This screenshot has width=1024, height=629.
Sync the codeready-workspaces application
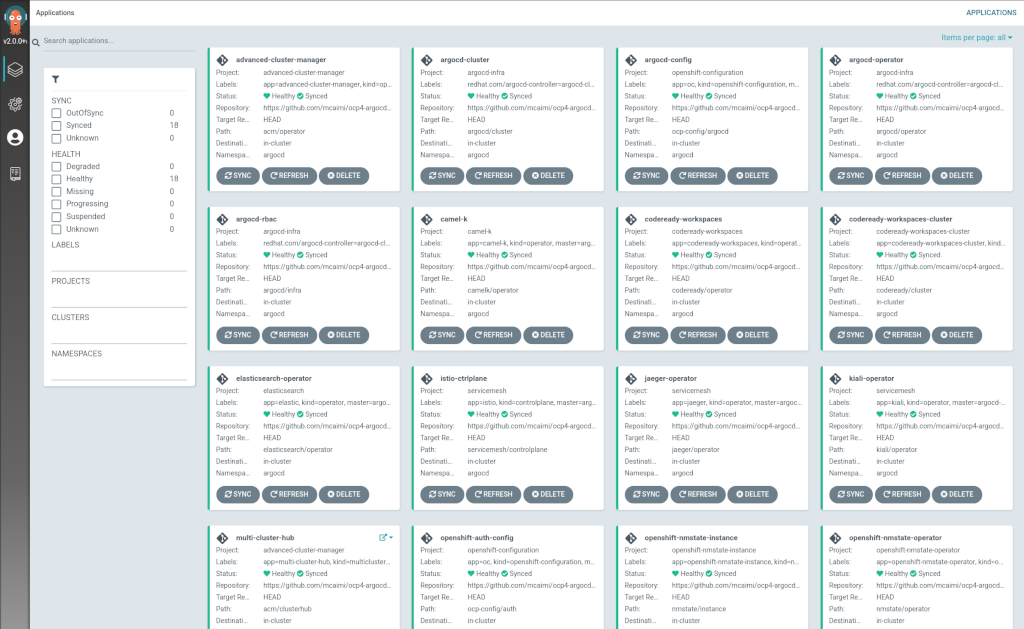pyautogui.click(x=647, y=335)
